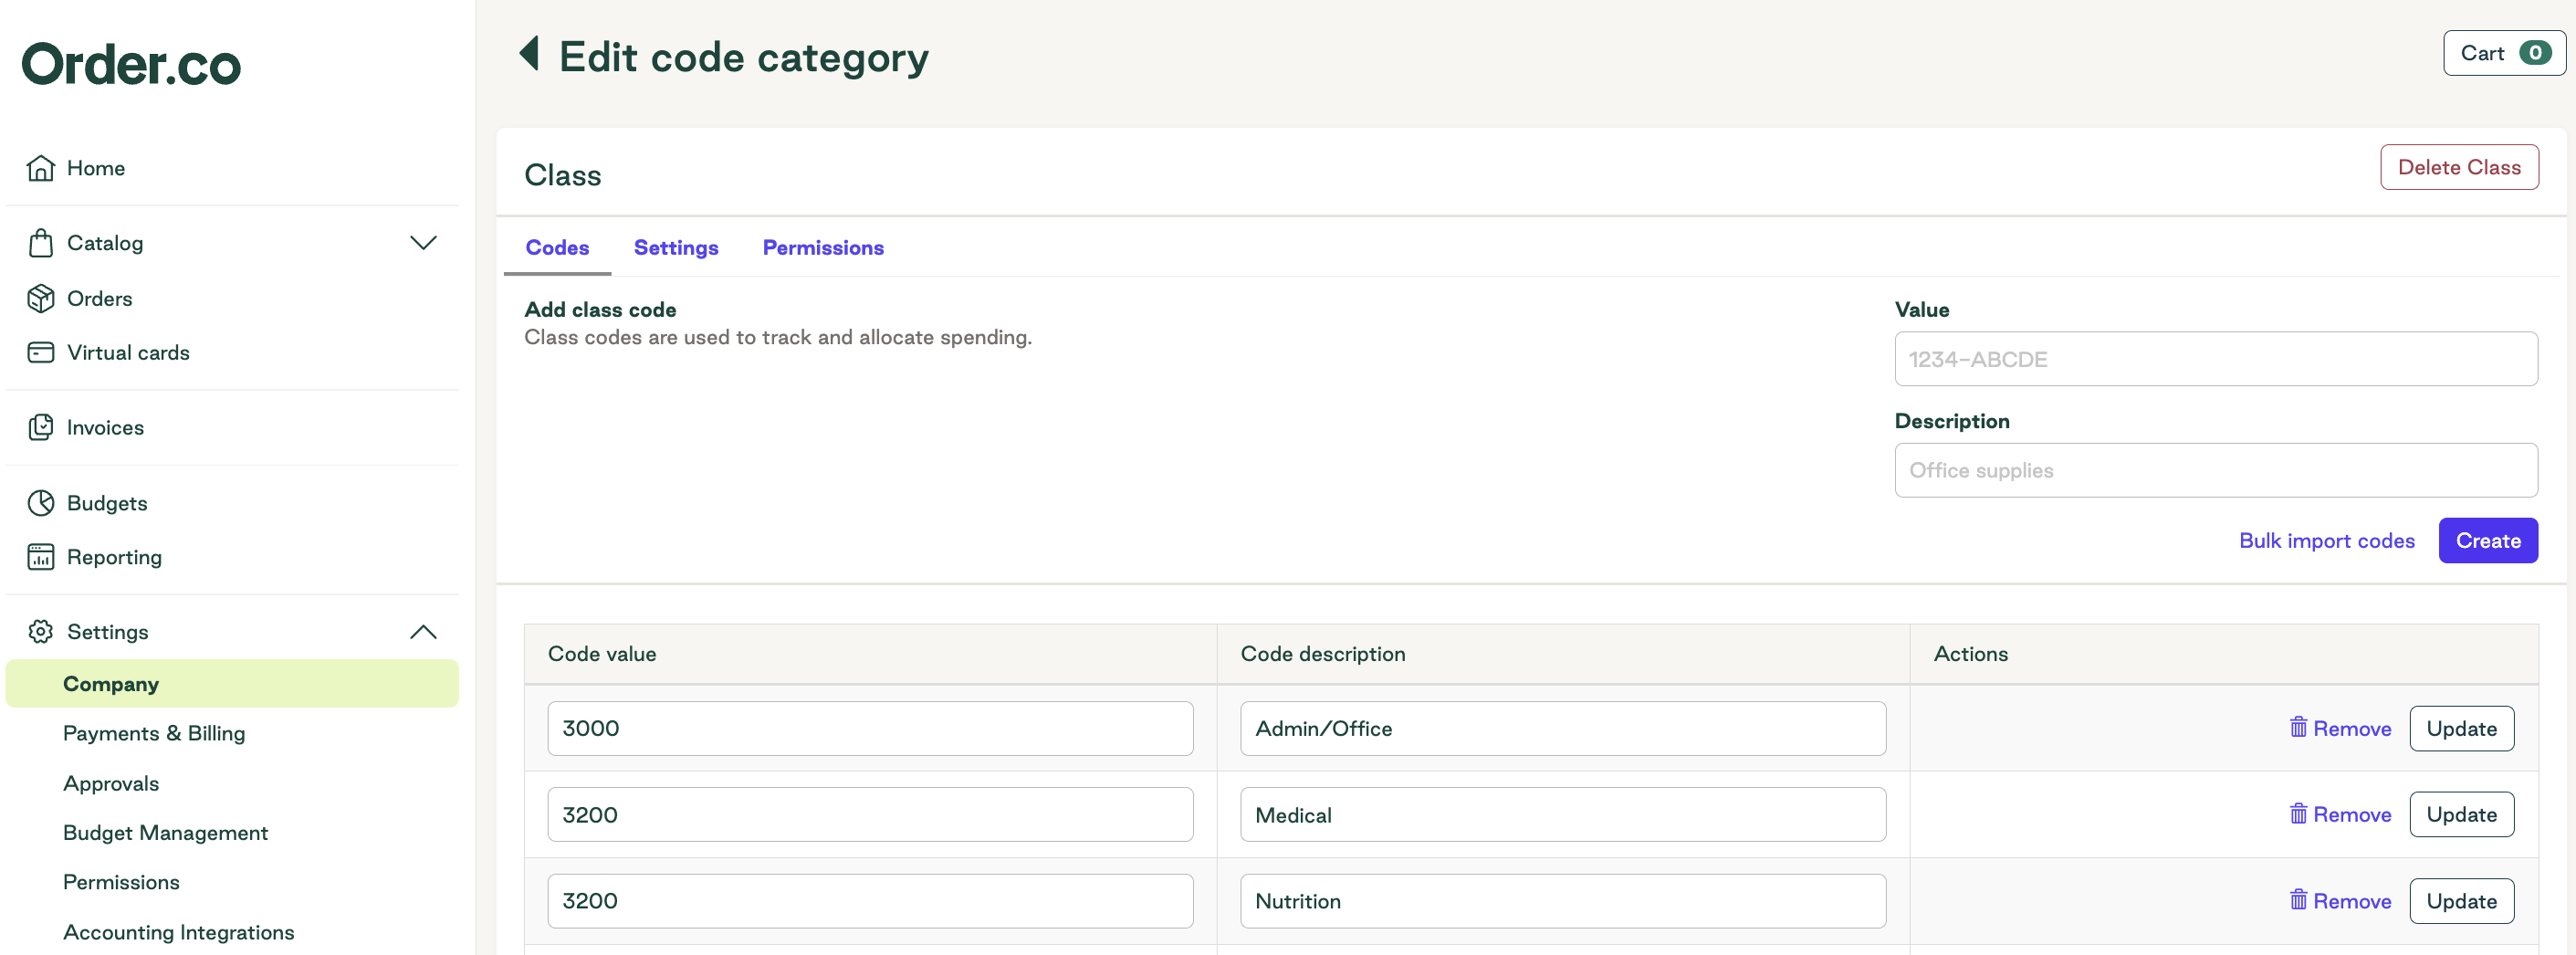Viewport: 2576px width, 955px height.
Task: Click the Reporting chart icon
Action: pos(41,557)
